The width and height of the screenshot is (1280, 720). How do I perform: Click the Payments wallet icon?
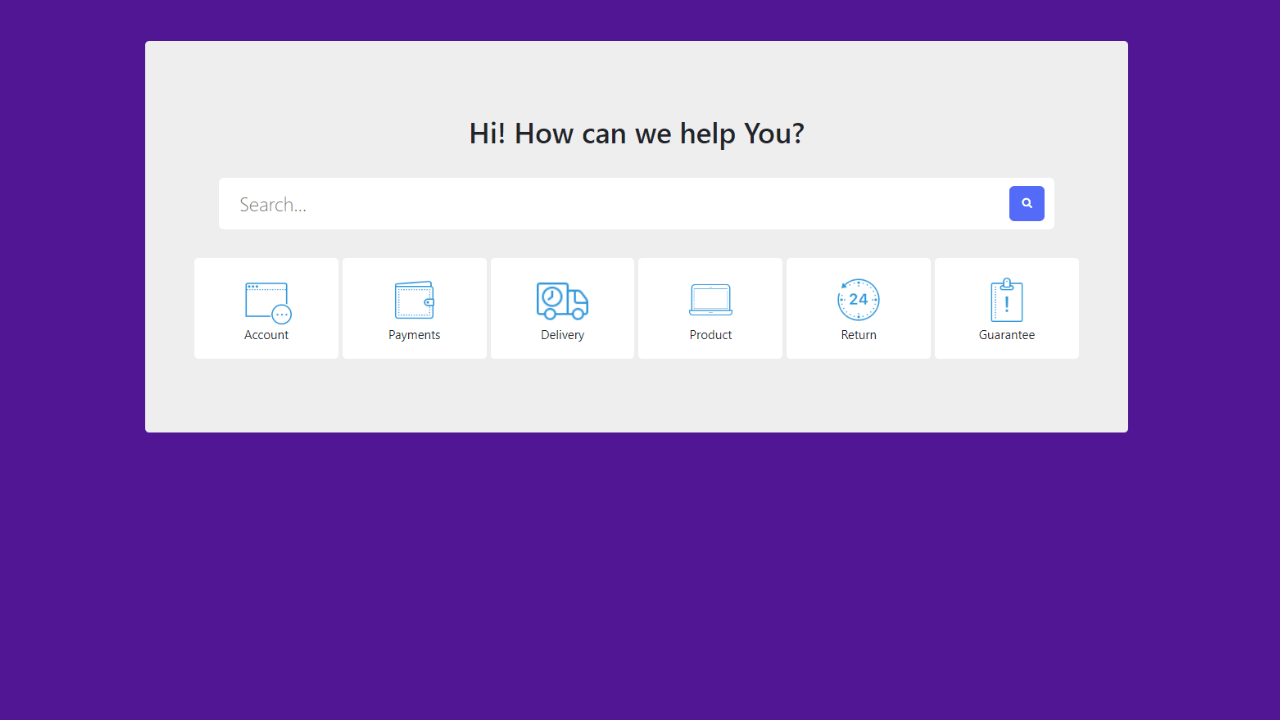click(x=414, y=299)
